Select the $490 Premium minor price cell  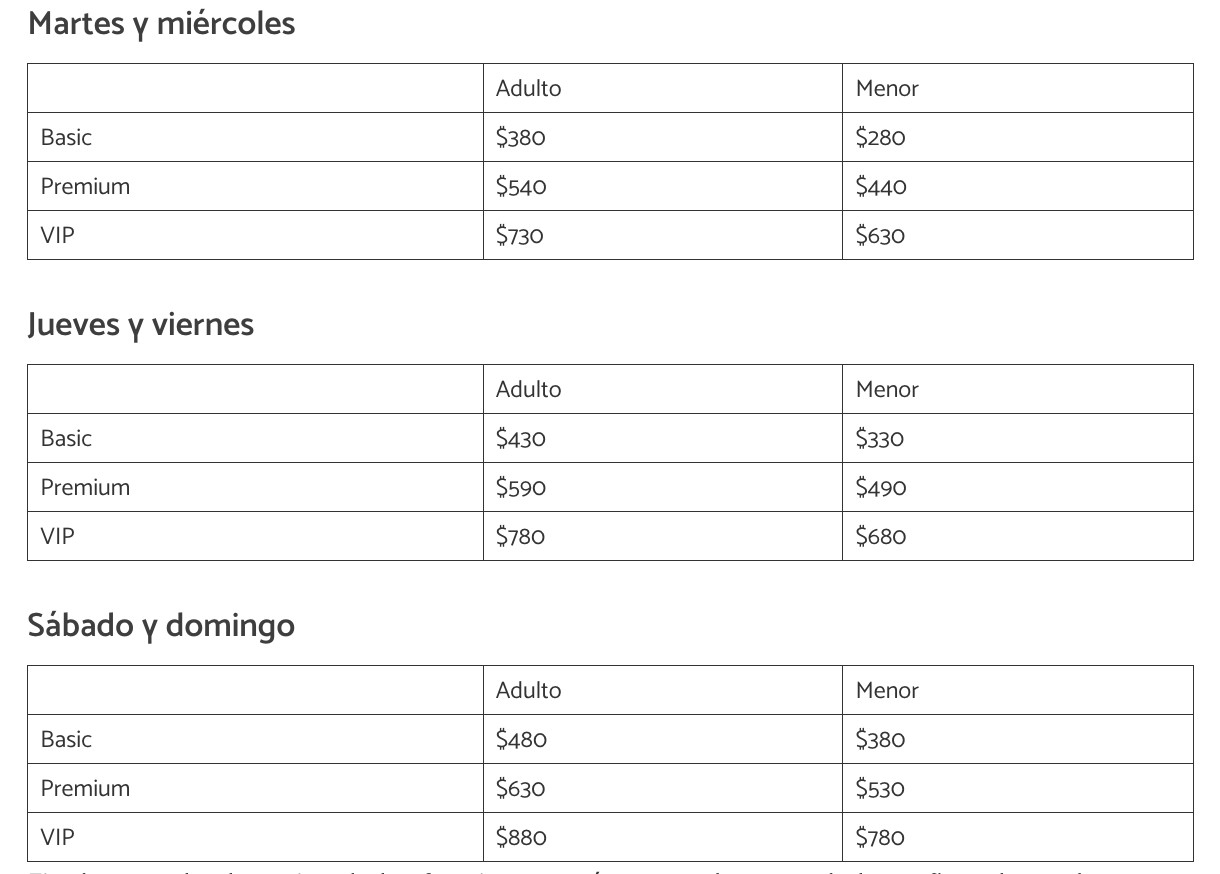tap(881, 488)
